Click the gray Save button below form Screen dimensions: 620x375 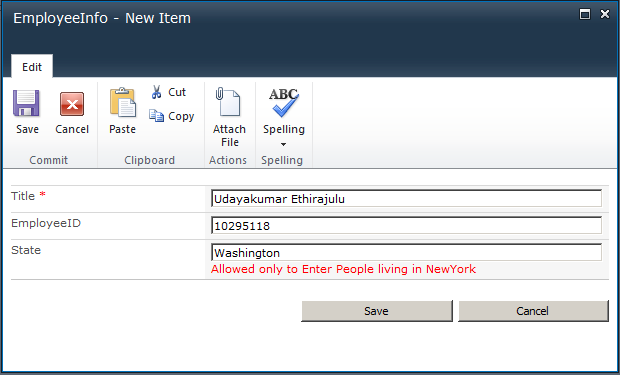pos(377,311)
